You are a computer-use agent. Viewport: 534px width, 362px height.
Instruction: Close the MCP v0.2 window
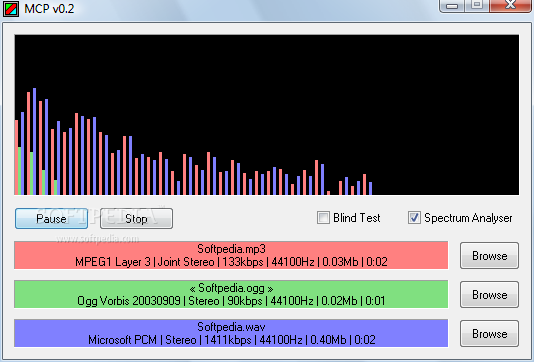(511, 6)
